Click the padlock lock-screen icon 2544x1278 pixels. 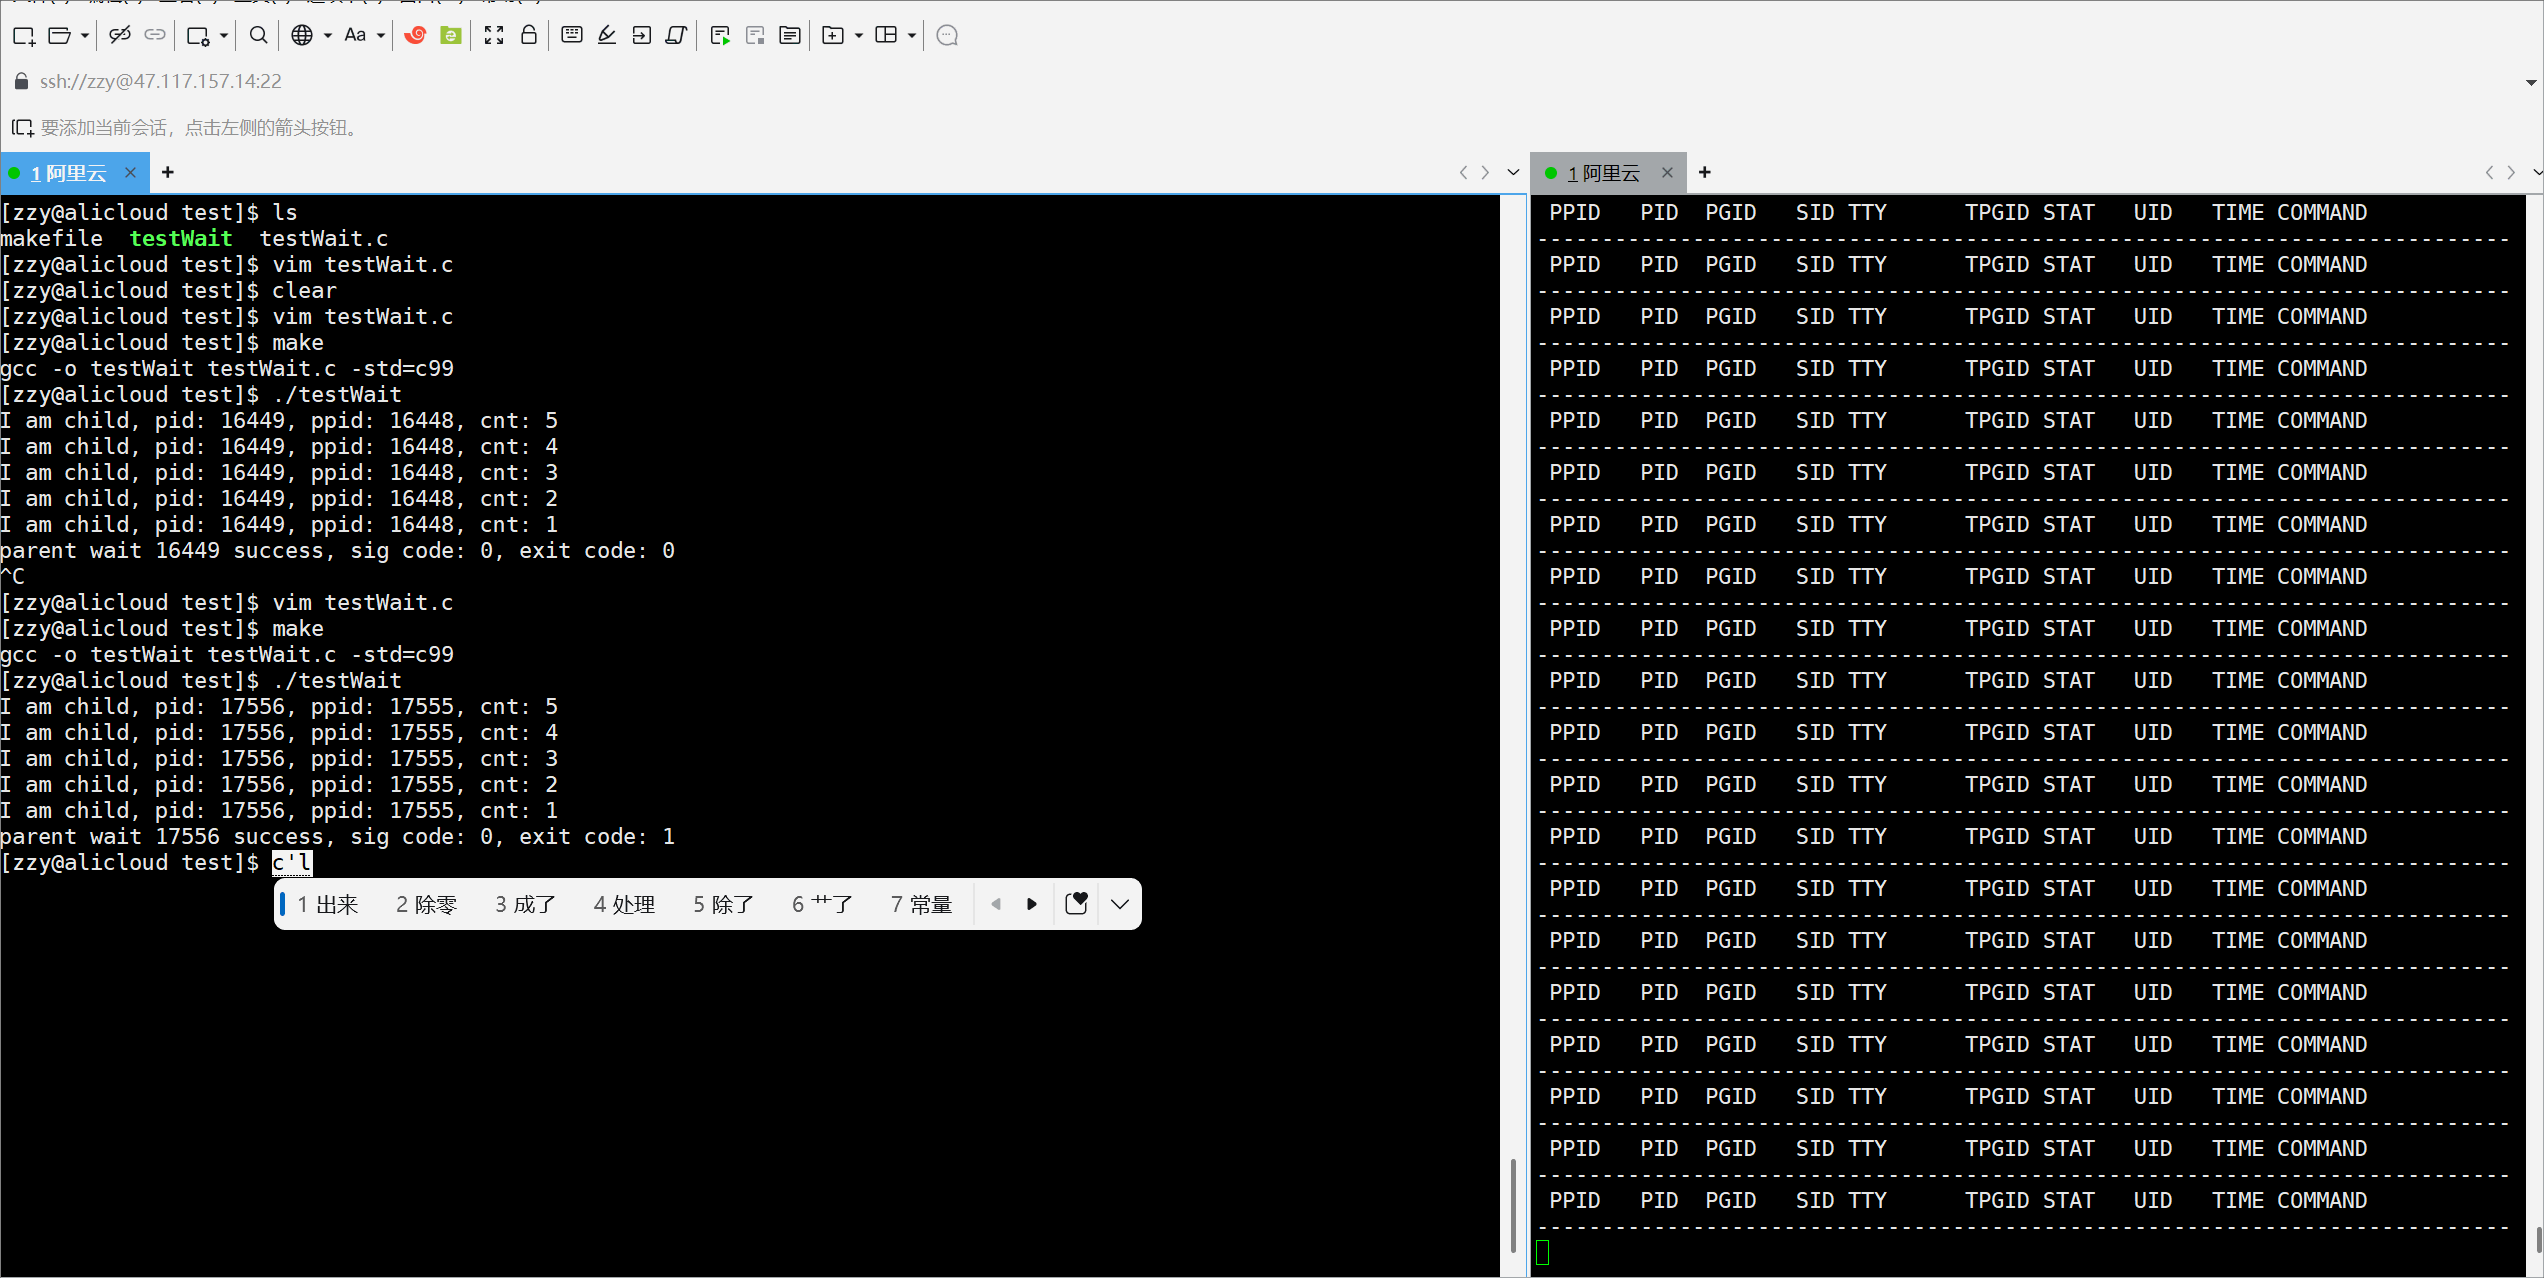tap(529, 36)
